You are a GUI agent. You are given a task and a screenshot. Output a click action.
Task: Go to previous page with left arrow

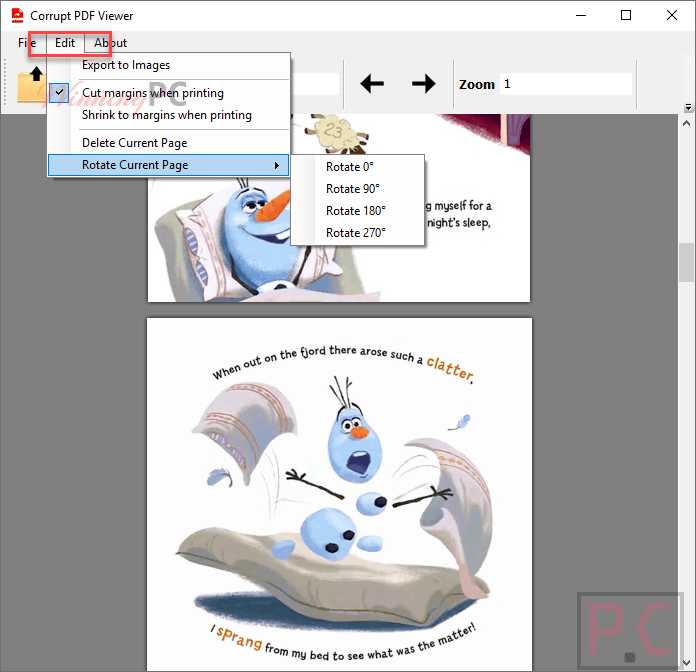[372, 84]
